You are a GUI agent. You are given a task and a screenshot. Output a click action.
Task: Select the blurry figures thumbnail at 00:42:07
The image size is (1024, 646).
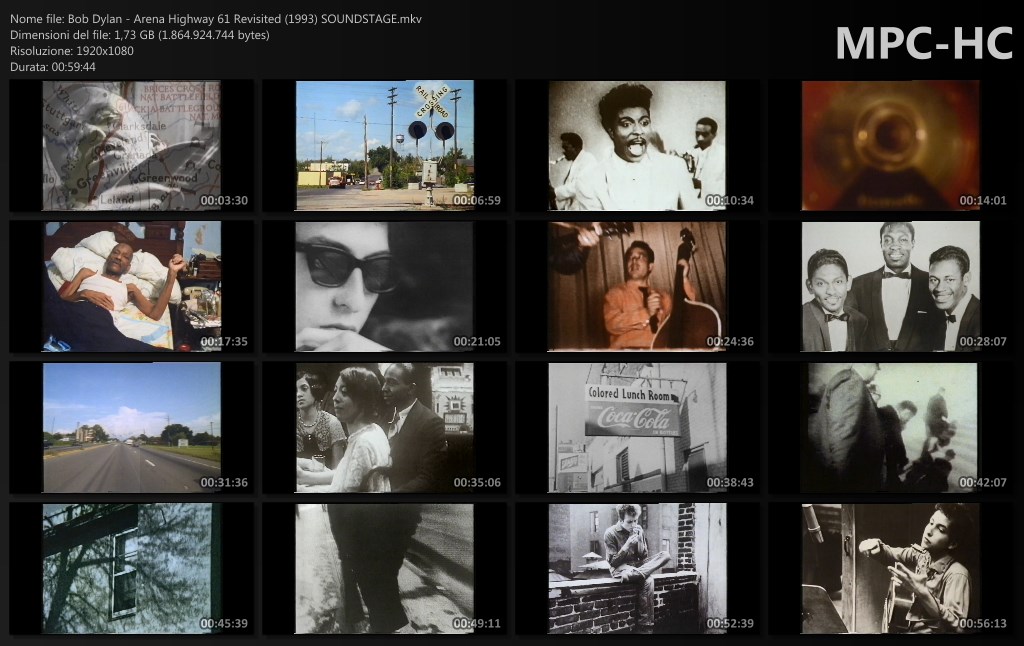[891, 427]
